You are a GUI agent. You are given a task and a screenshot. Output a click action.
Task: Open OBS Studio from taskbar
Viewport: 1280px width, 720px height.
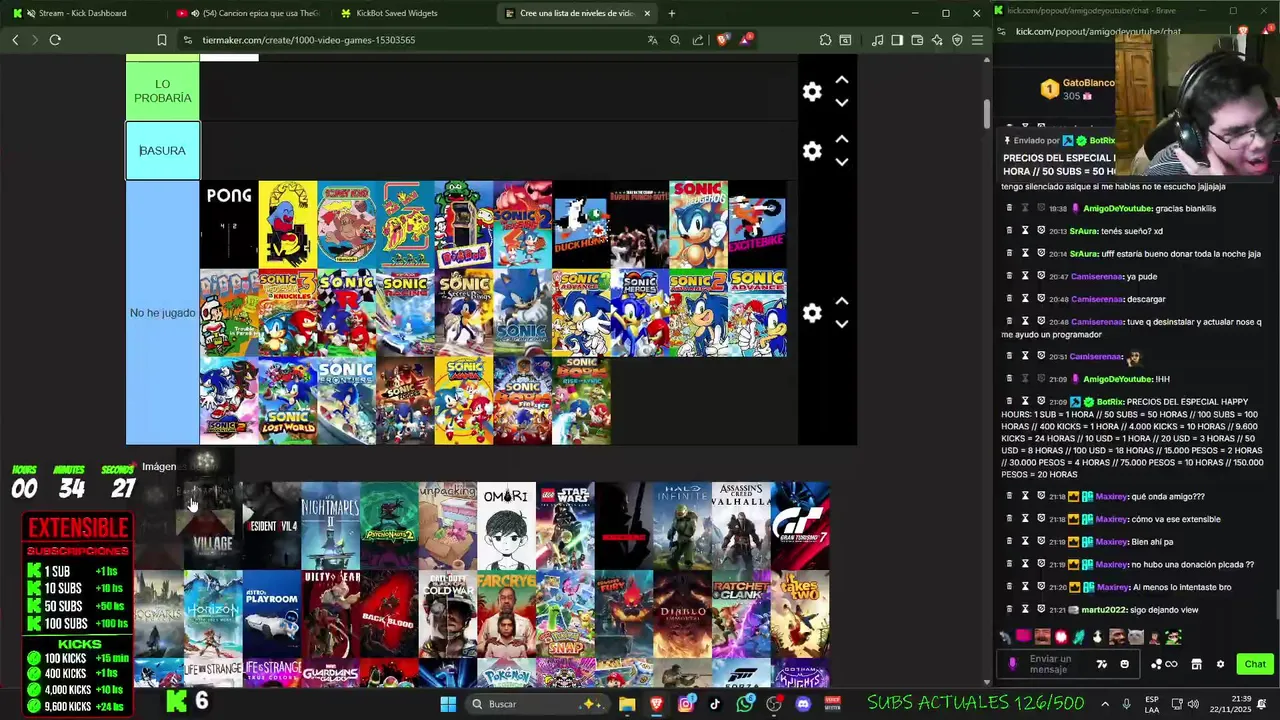[774, 704]
